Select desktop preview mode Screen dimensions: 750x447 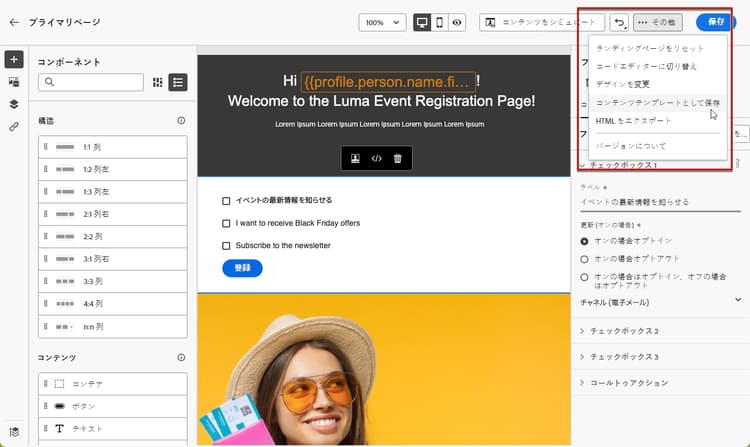[422, 22]
